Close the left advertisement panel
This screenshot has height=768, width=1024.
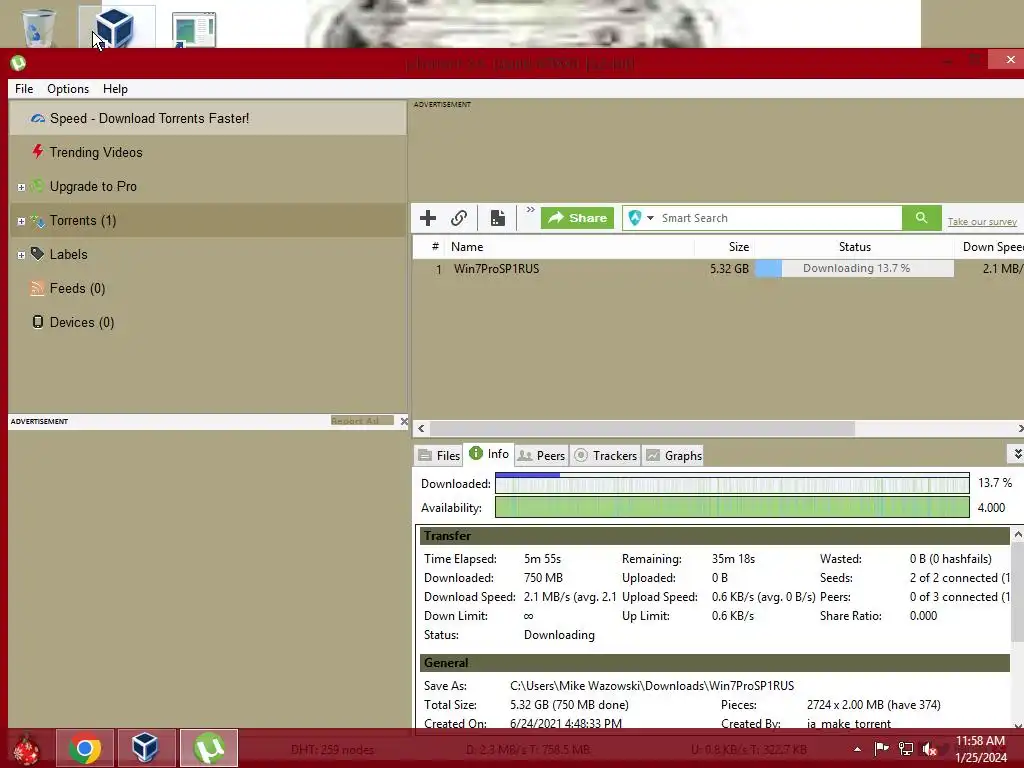point(404,421)
